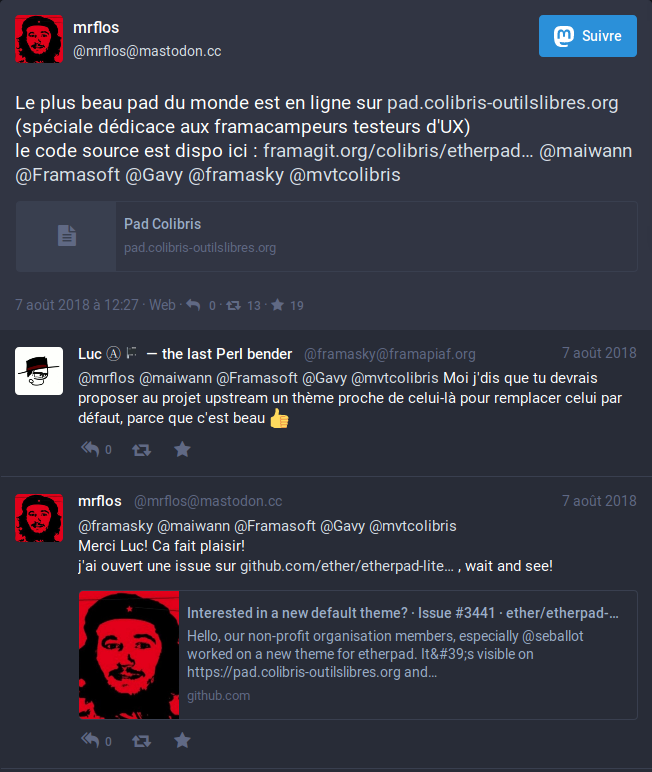The width and height of the screenshot is (652, 772).
Task: Click the @maiwann mention in the main post
Action: 586,151
